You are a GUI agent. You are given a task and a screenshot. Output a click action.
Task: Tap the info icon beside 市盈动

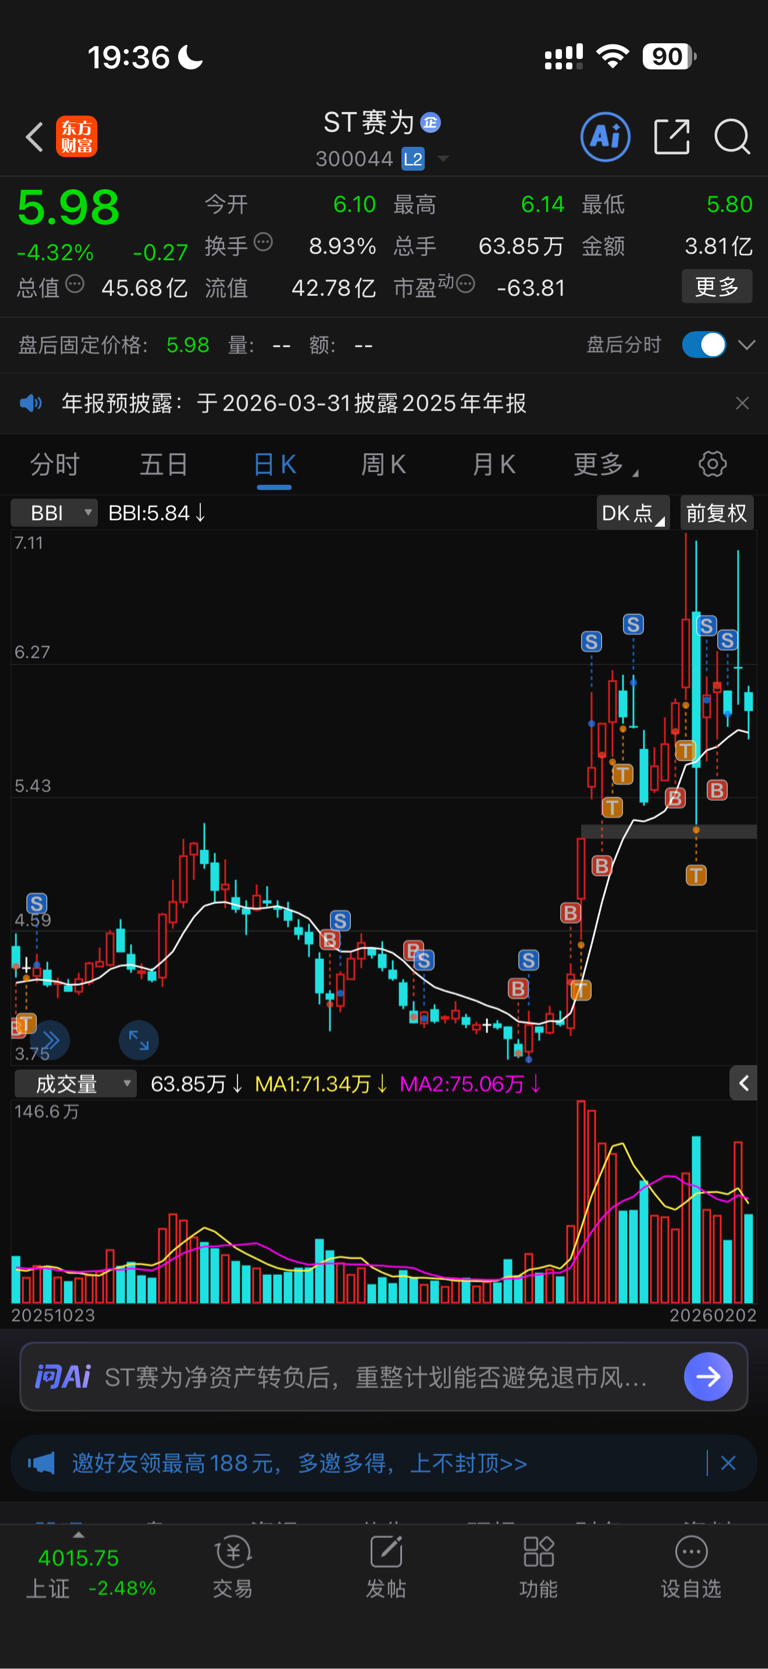tap(465, 285)
